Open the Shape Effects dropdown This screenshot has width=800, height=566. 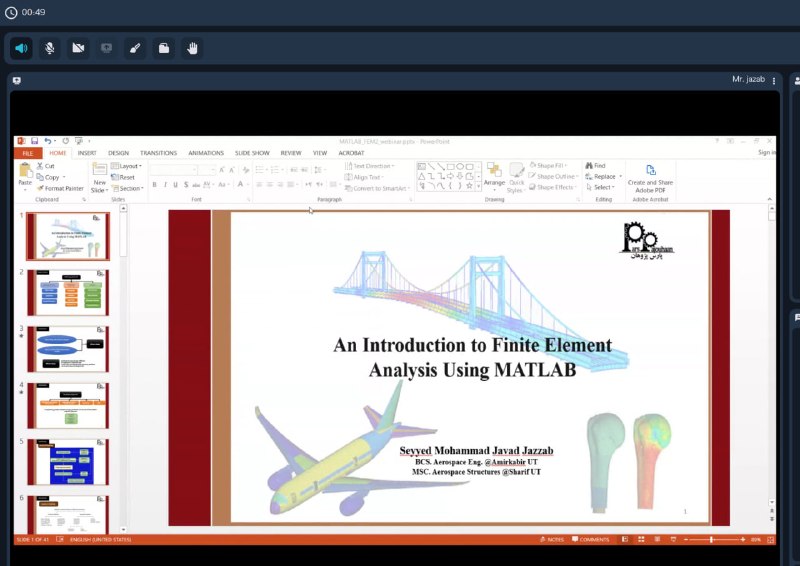[552, 187]
